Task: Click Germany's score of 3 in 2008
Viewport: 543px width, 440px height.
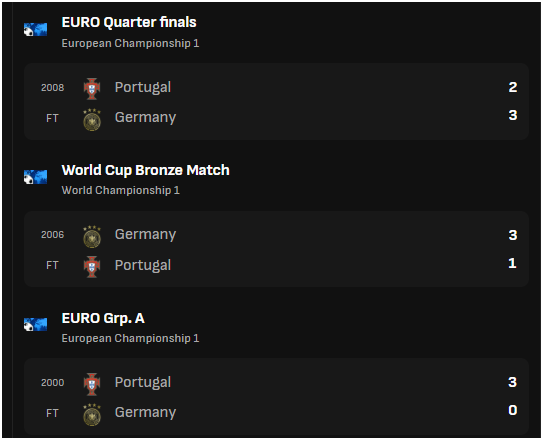Action: (513, 115)
